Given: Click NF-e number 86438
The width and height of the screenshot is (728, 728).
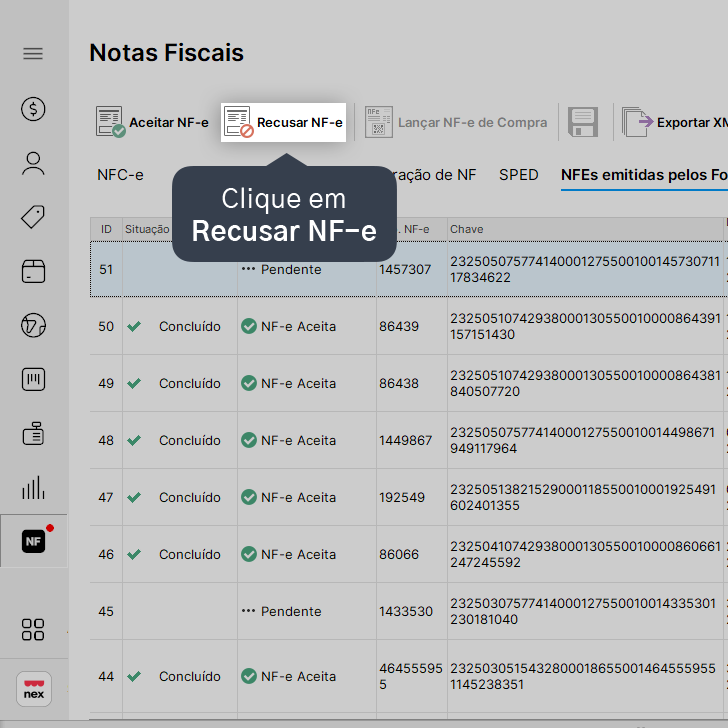Looking at the screenshot, I should [399, 384].
